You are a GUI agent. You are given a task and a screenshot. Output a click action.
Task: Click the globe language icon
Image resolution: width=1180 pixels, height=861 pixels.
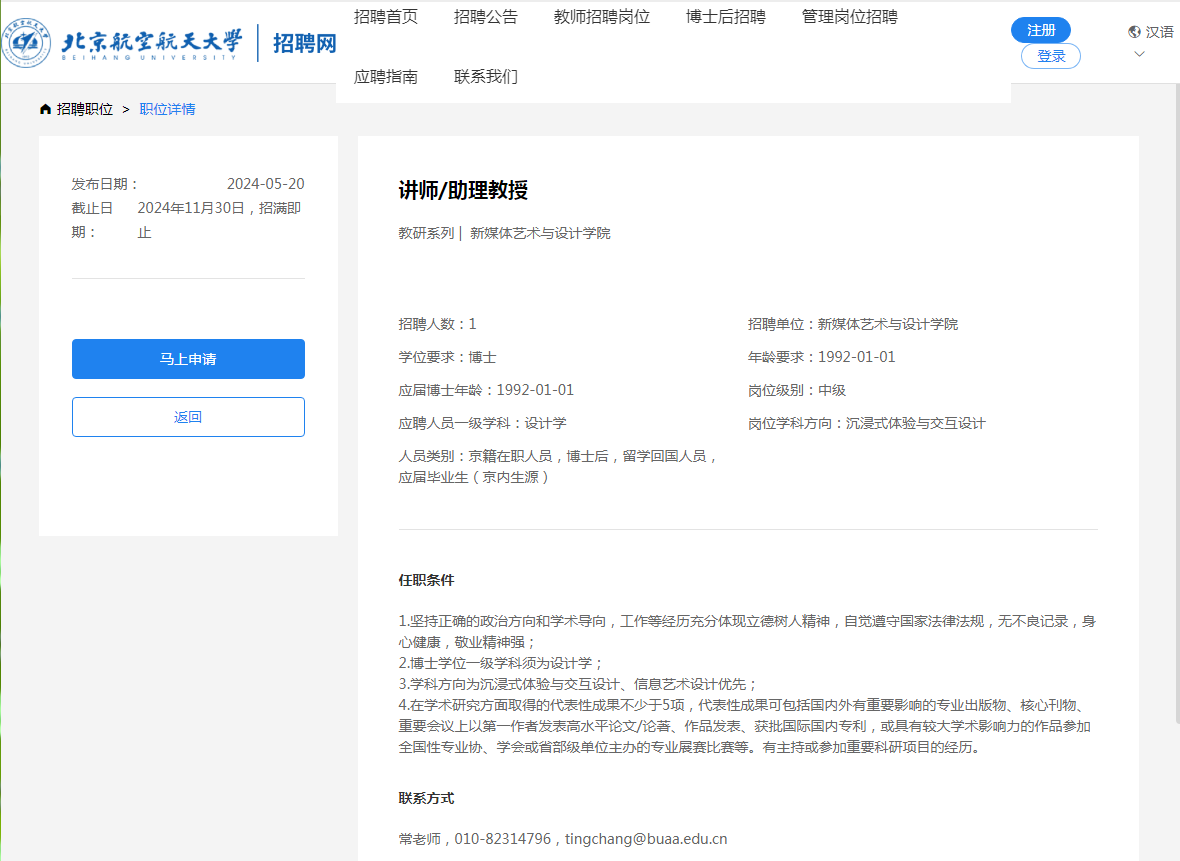1134,32
